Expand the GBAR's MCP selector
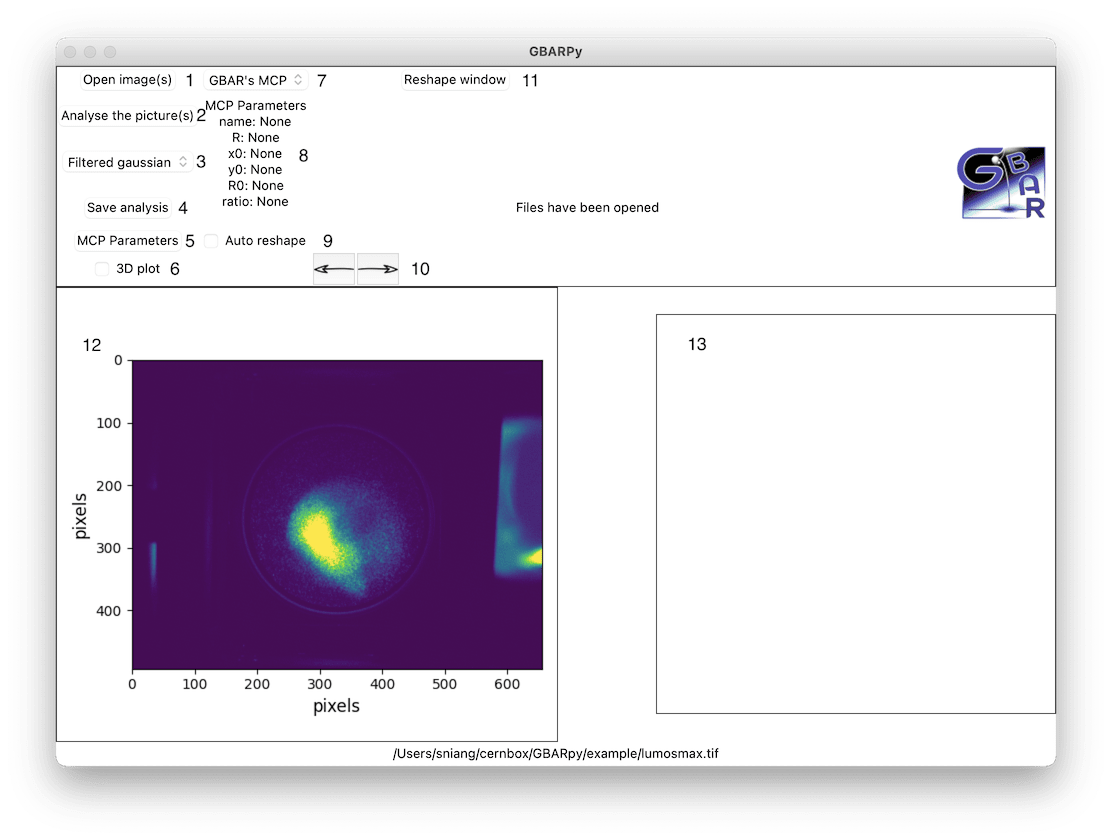 [256, 80]
